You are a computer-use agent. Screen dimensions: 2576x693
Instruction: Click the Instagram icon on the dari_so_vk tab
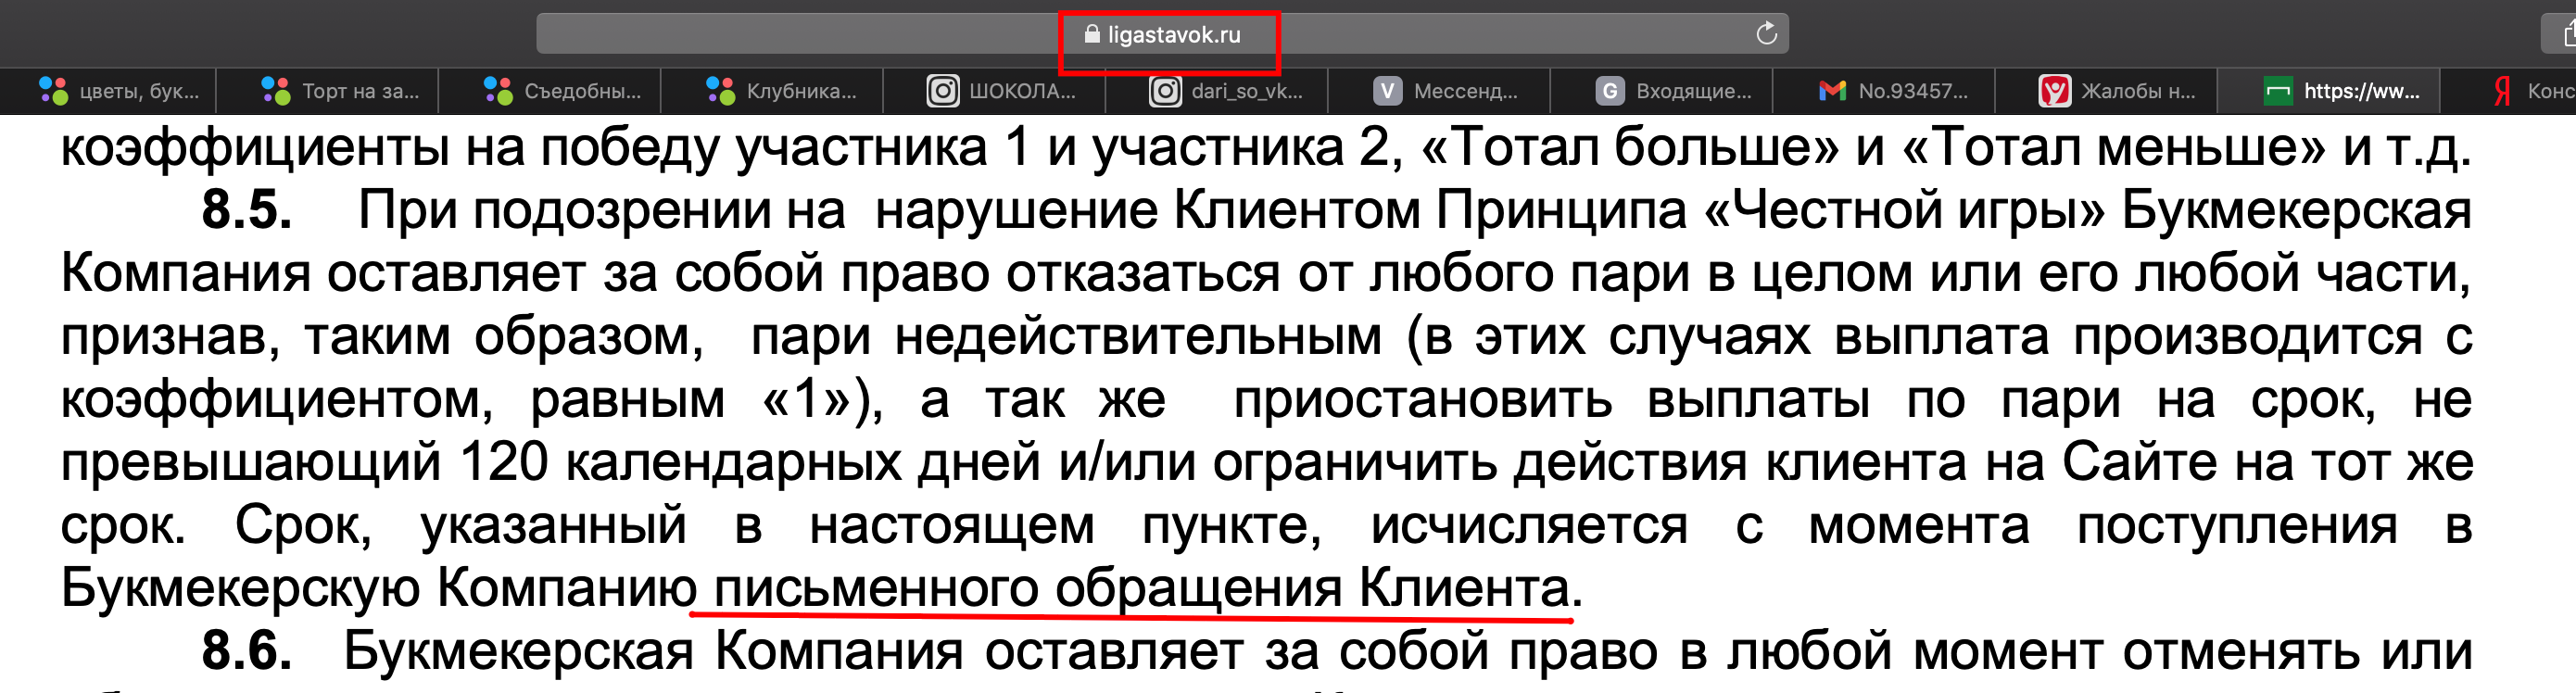[1165, 91]
